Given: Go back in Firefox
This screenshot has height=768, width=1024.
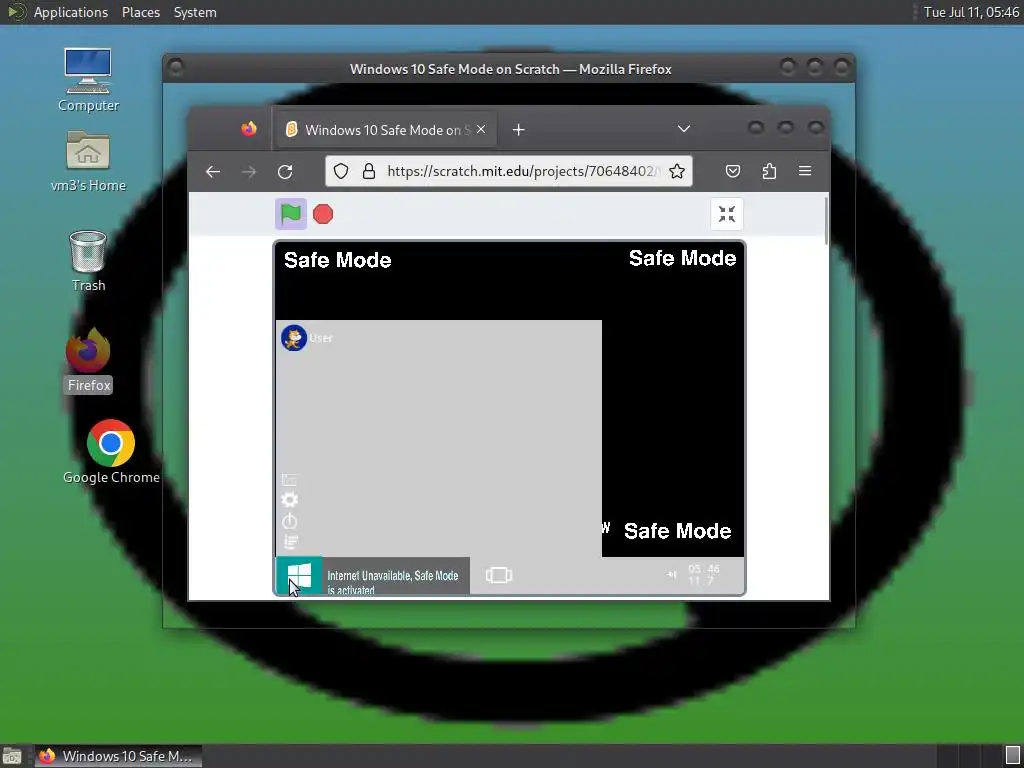Looking at the screenshot, I should [213, 172].
